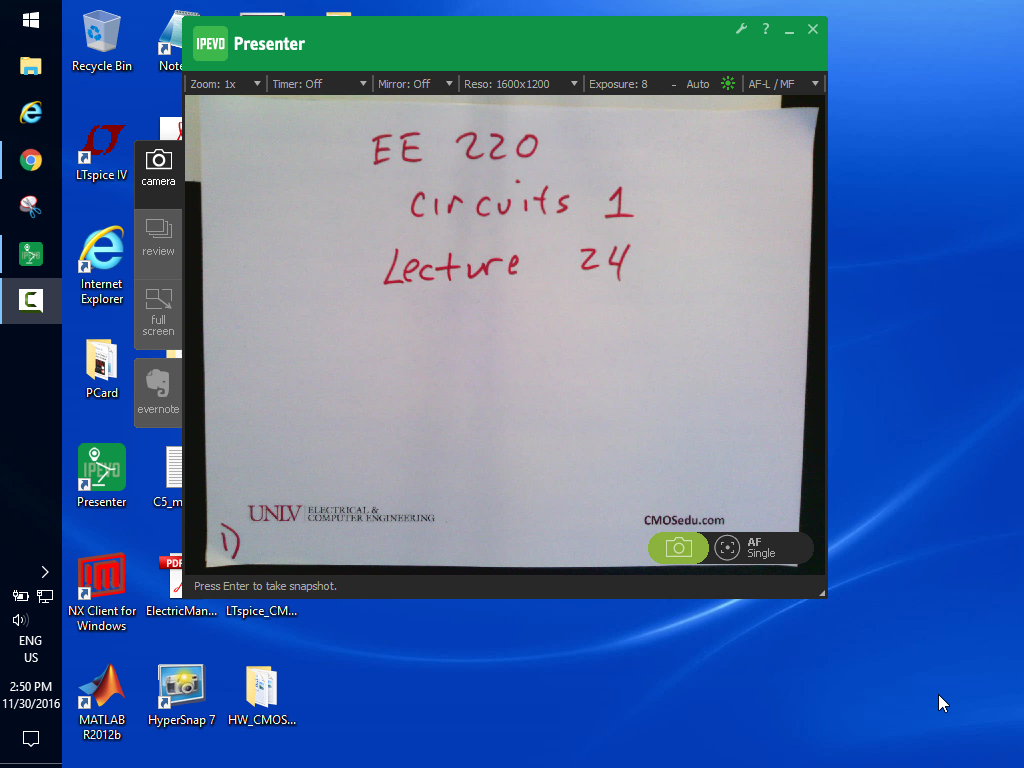The image size is (1024, 768).
Task: Launch MATLAB R2012b from desktop
Action: point(101,702)
